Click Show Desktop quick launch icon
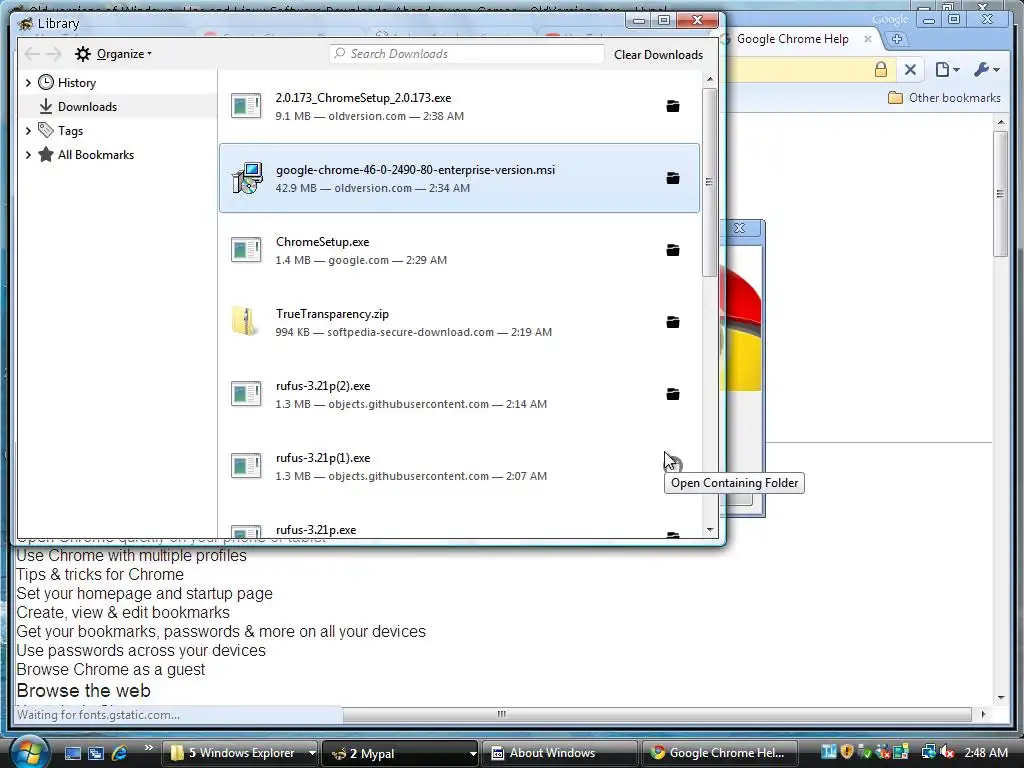This screenshot has width=1024, height=768. point(72,753)
